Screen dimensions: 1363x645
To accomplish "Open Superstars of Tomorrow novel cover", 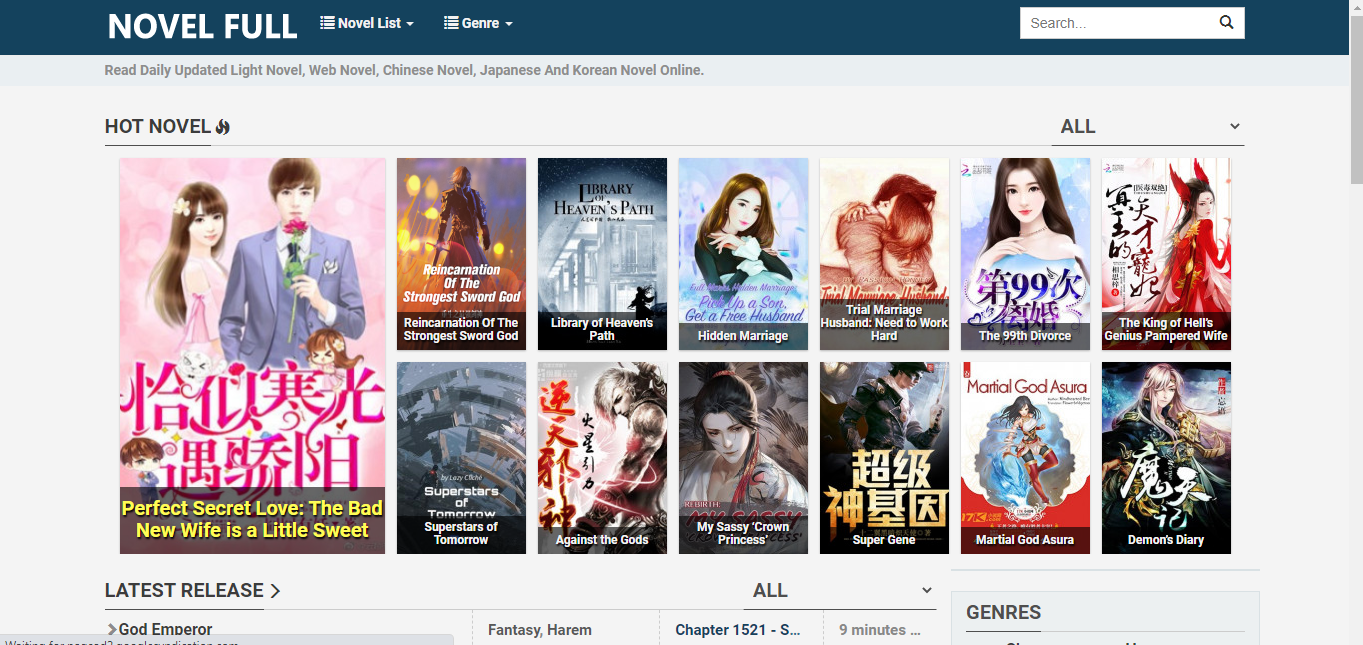I will (x=461, y=458).
